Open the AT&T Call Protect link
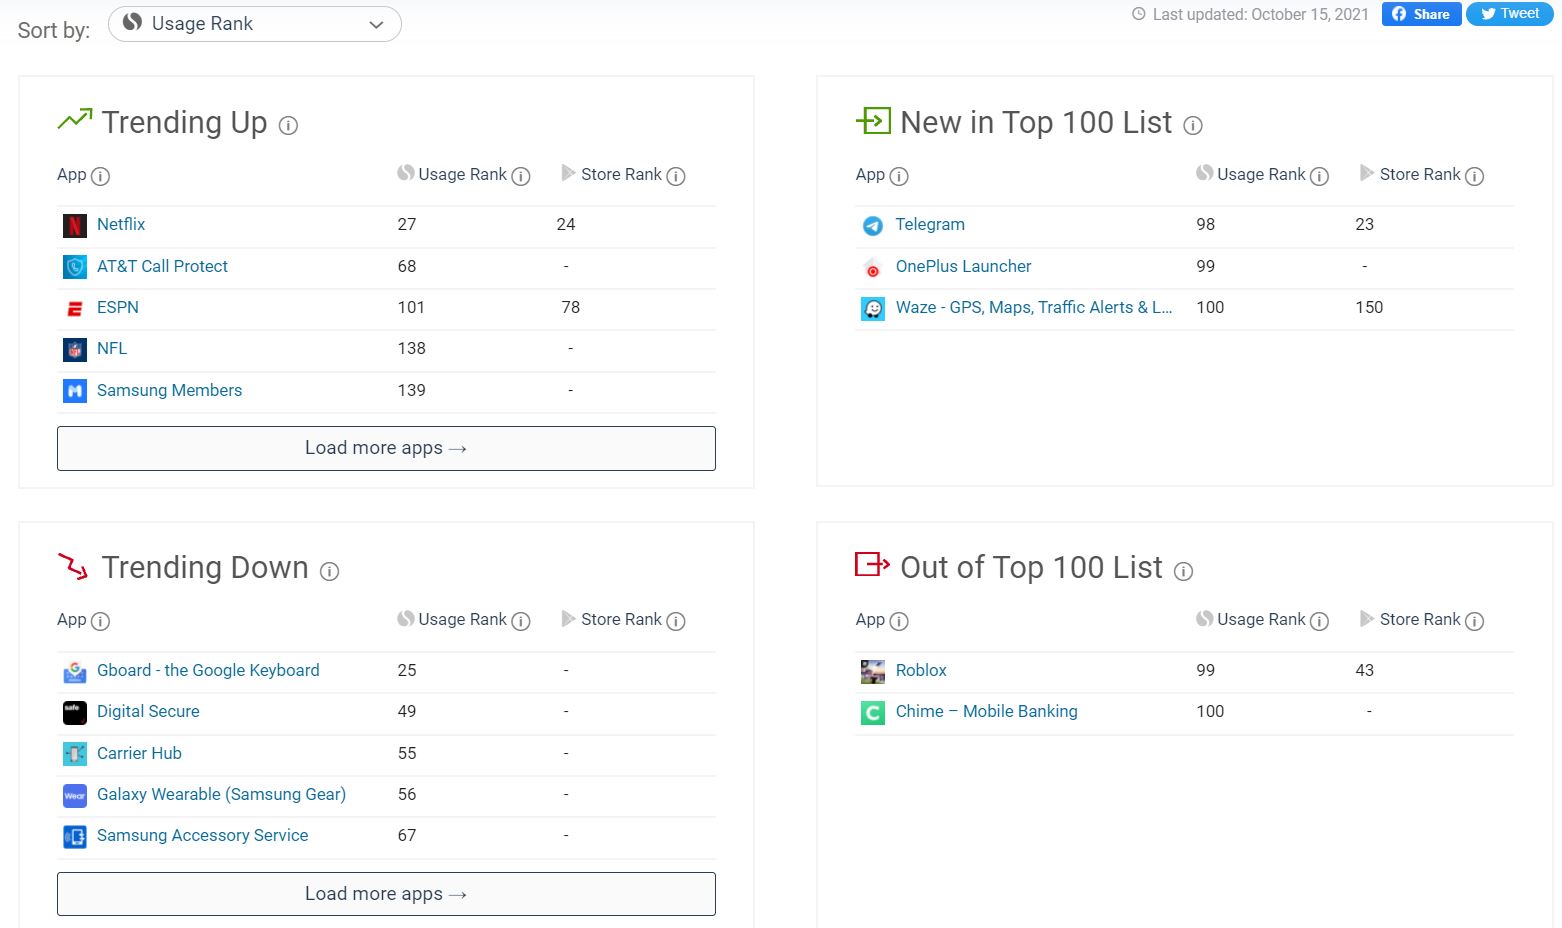Viewport: 1562px width, 928px height. pos(162,266)
